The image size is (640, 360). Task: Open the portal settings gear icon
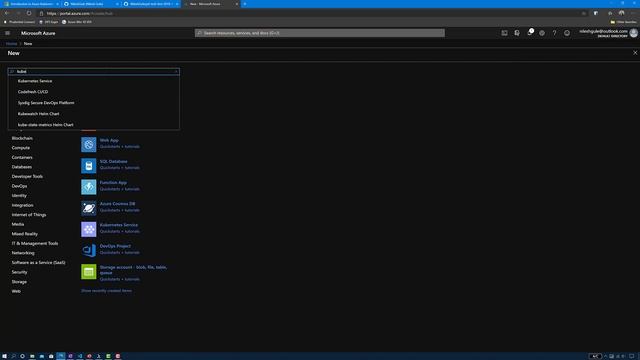pyautogui.click(x=542, y=33)
